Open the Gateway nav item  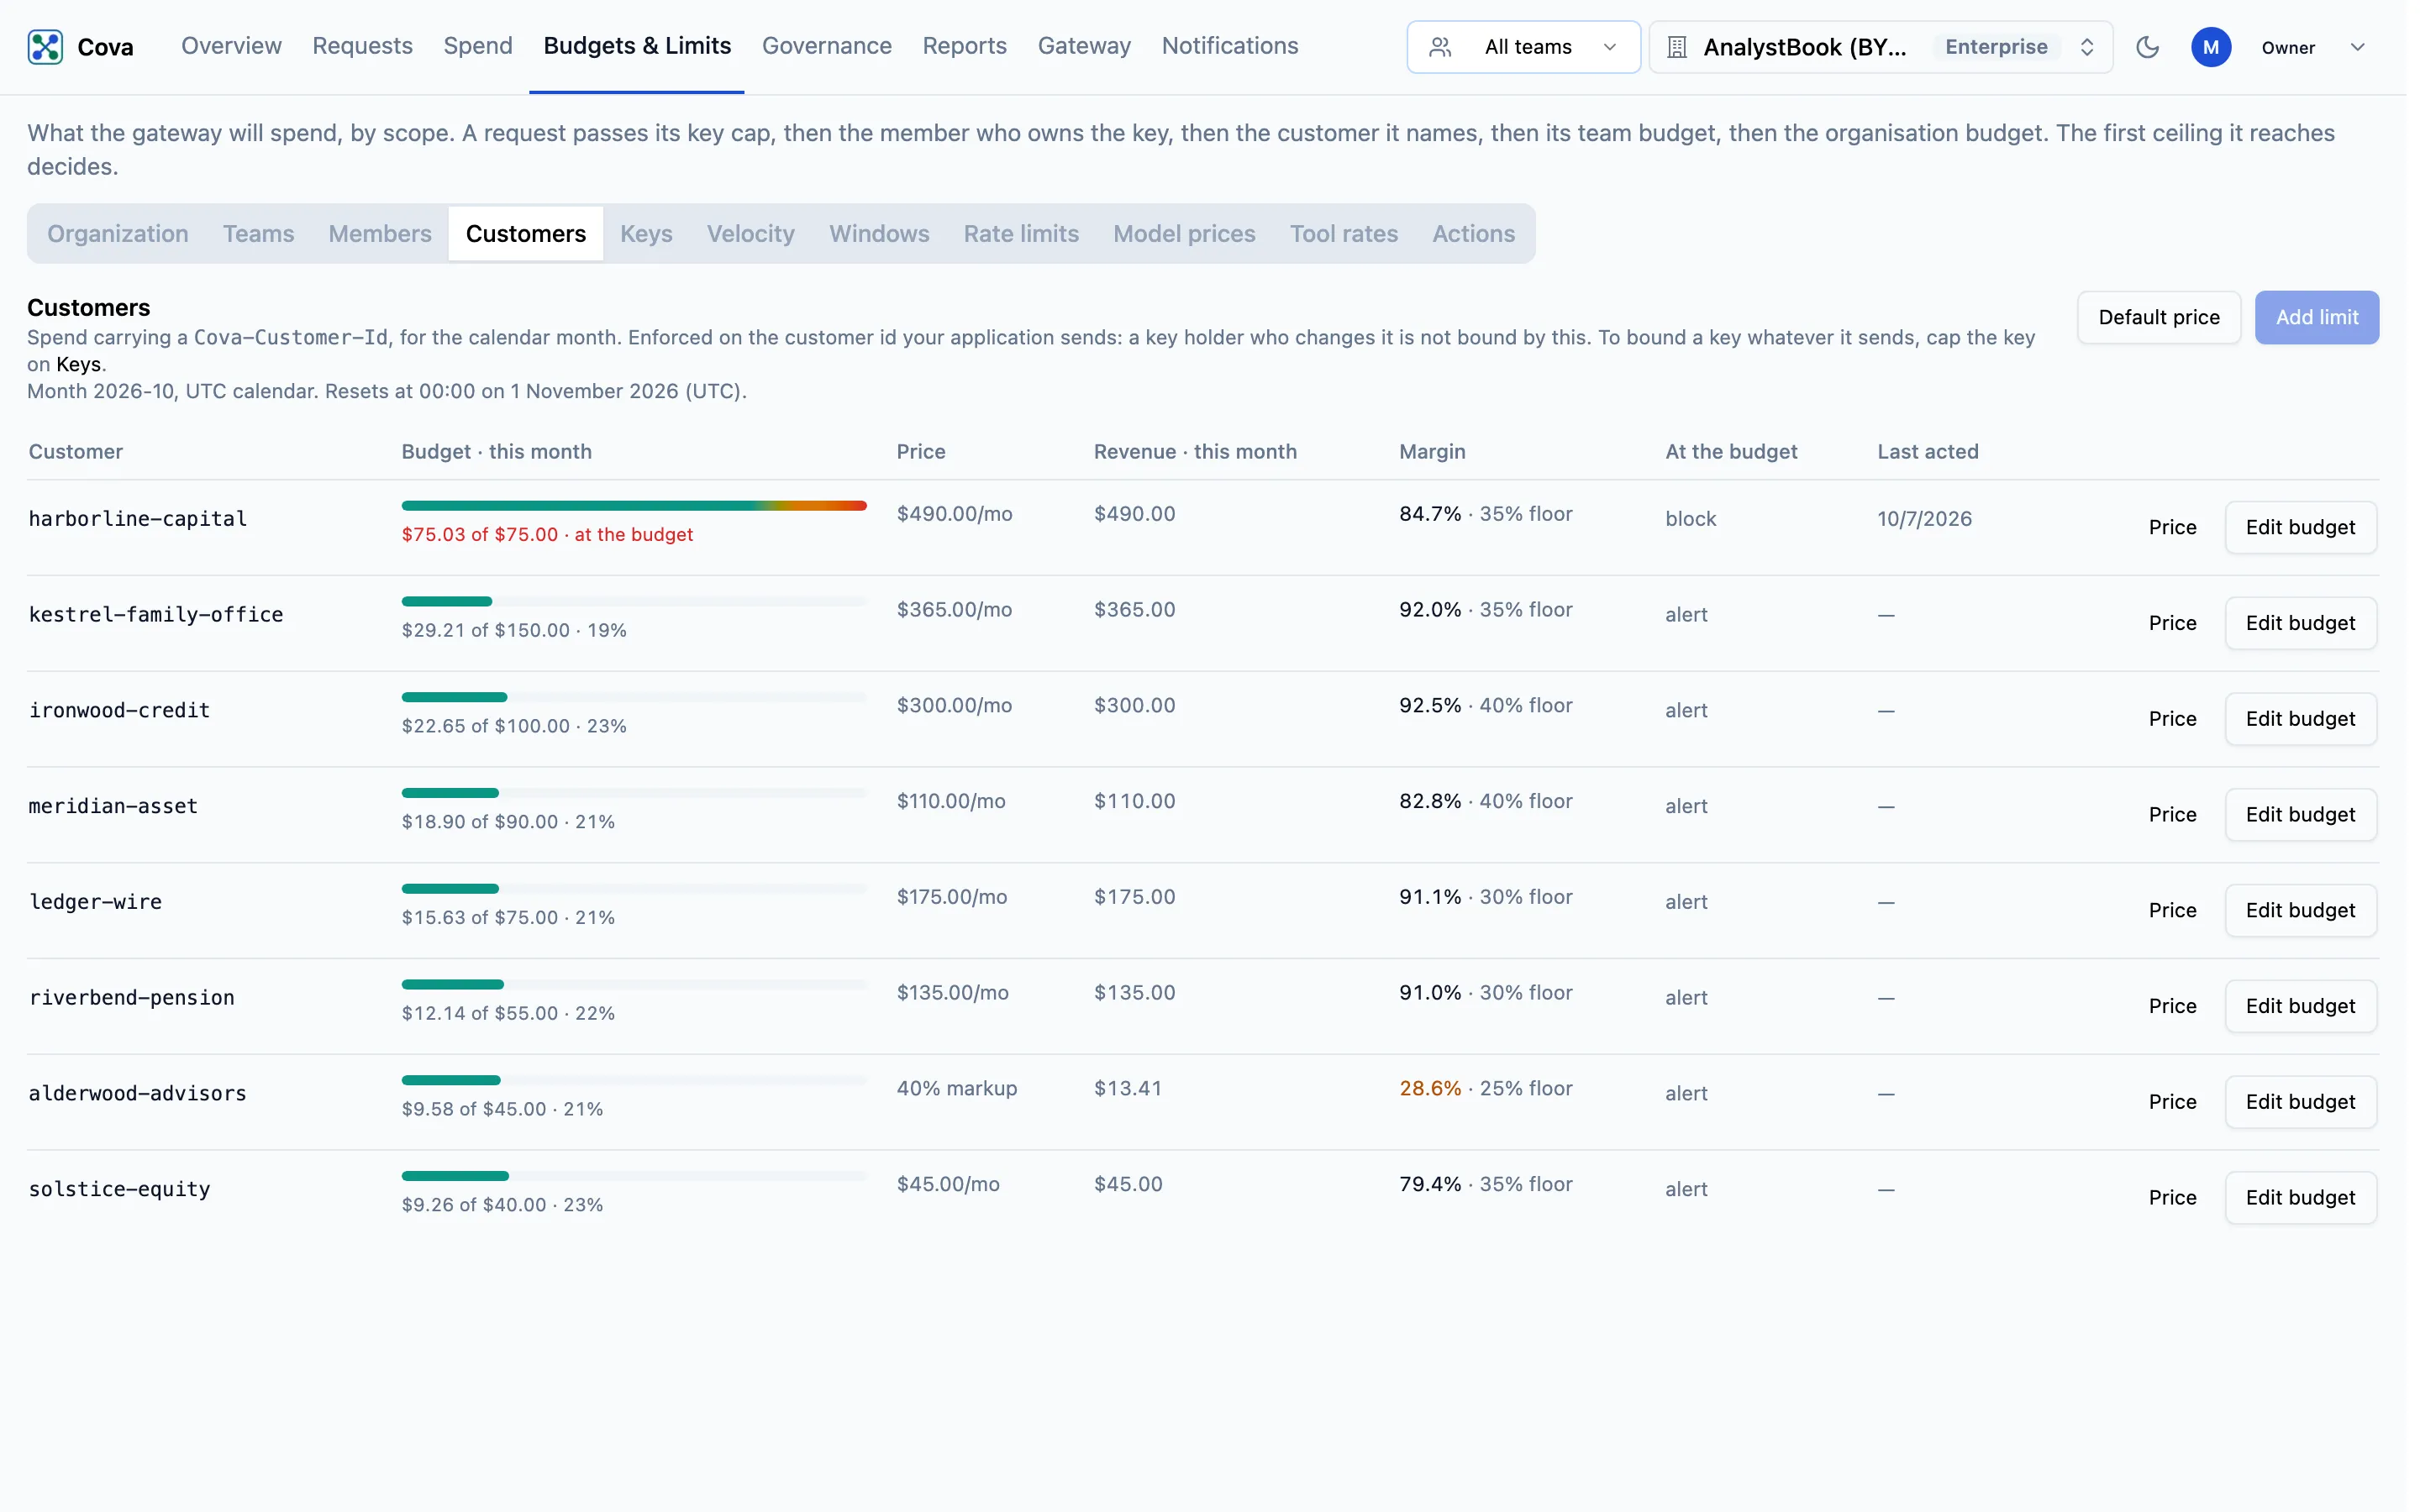point(1084,46)
